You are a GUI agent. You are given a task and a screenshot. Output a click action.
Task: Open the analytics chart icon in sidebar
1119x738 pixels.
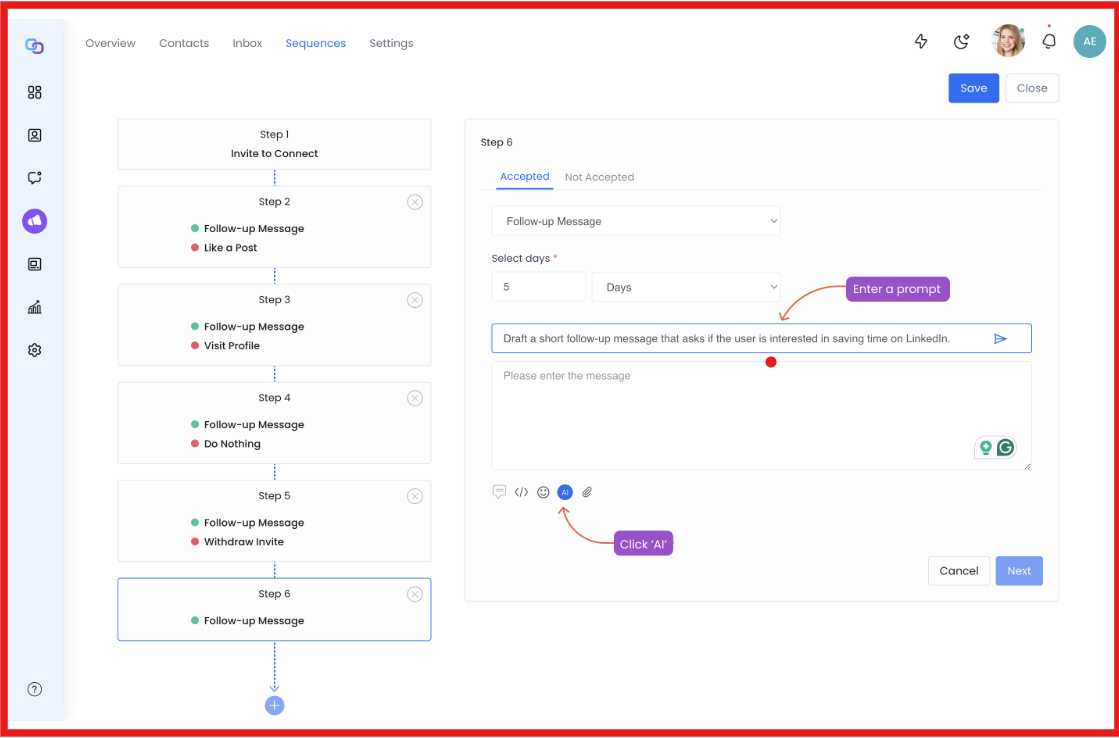pyautogui.click(x=34, y=307)
